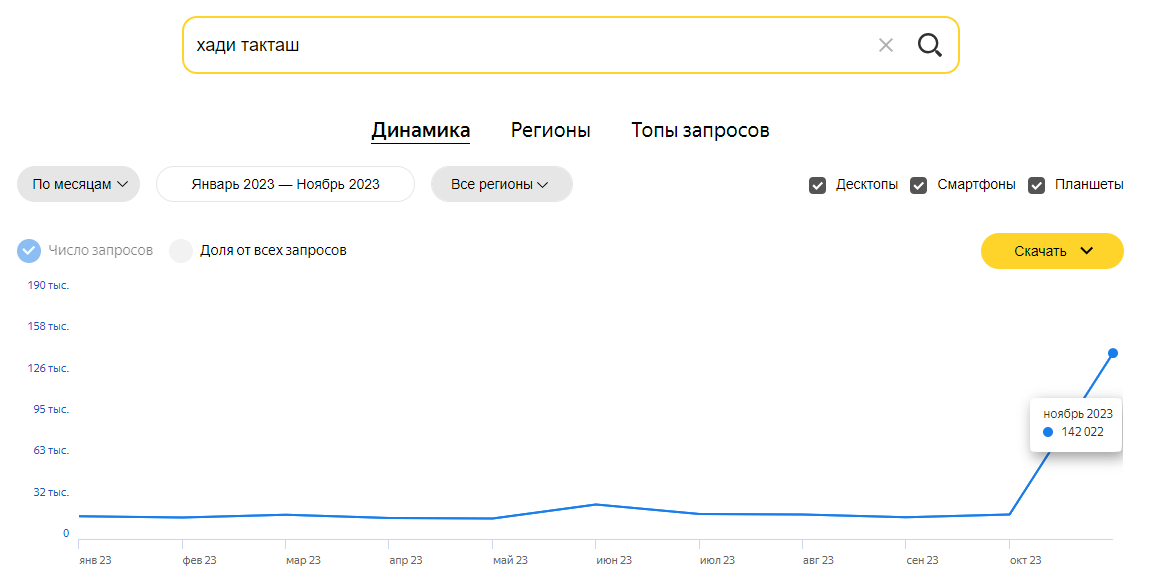Screen dimensions: 1152x579
Task: Click the blue dot in the tooltip legend
Action: pos(1048,432)
